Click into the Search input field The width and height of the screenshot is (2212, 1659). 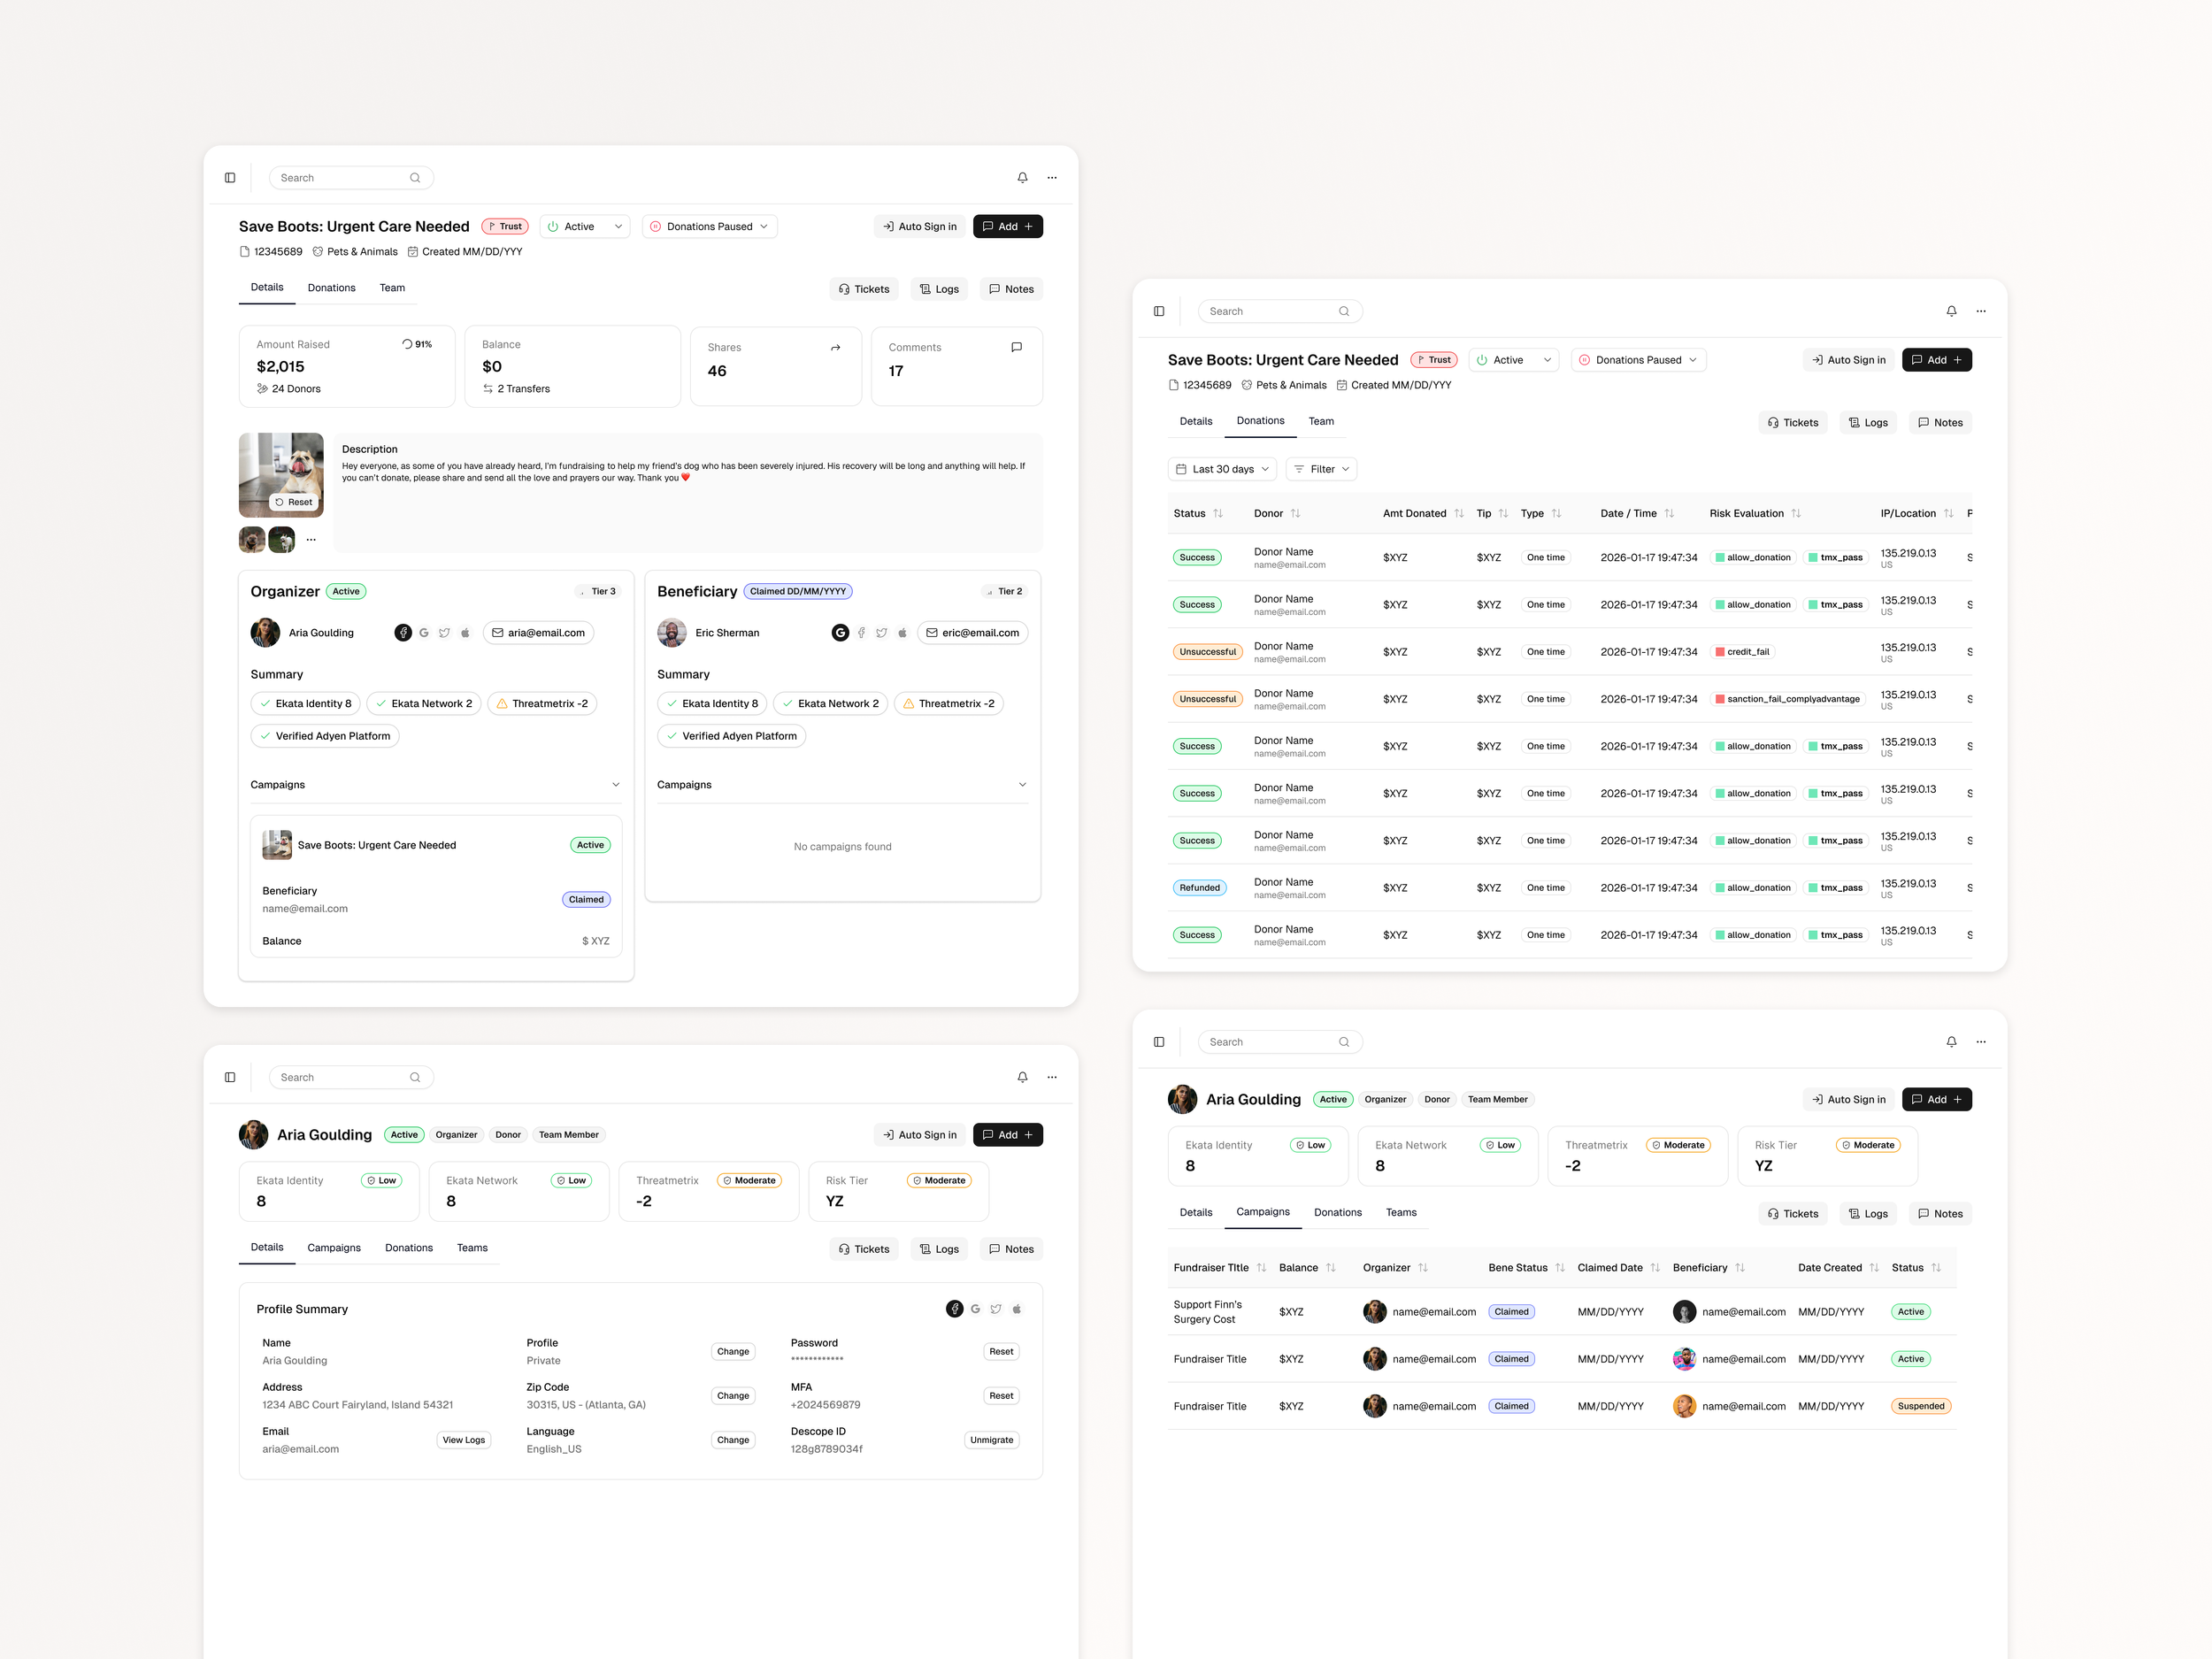click(340, 177)
